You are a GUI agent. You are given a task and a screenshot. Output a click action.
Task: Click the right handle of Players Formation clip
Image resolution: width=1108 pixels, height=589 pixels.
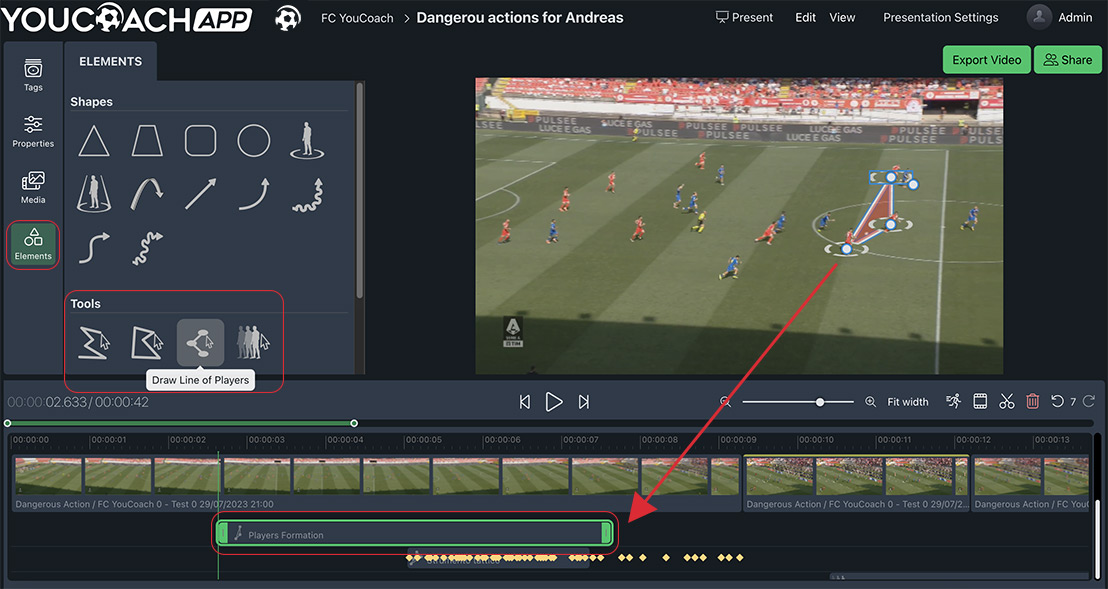point(606,533)
